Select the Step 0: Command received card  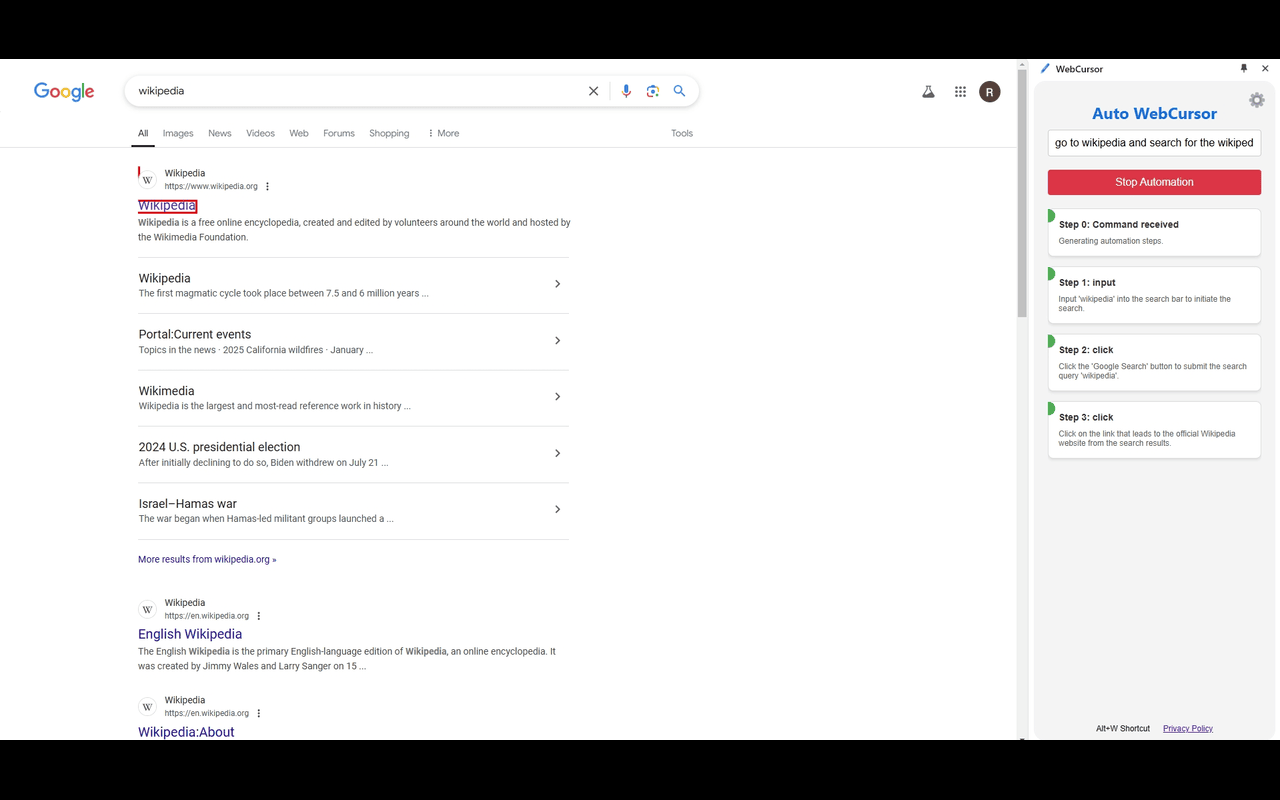1154,232
